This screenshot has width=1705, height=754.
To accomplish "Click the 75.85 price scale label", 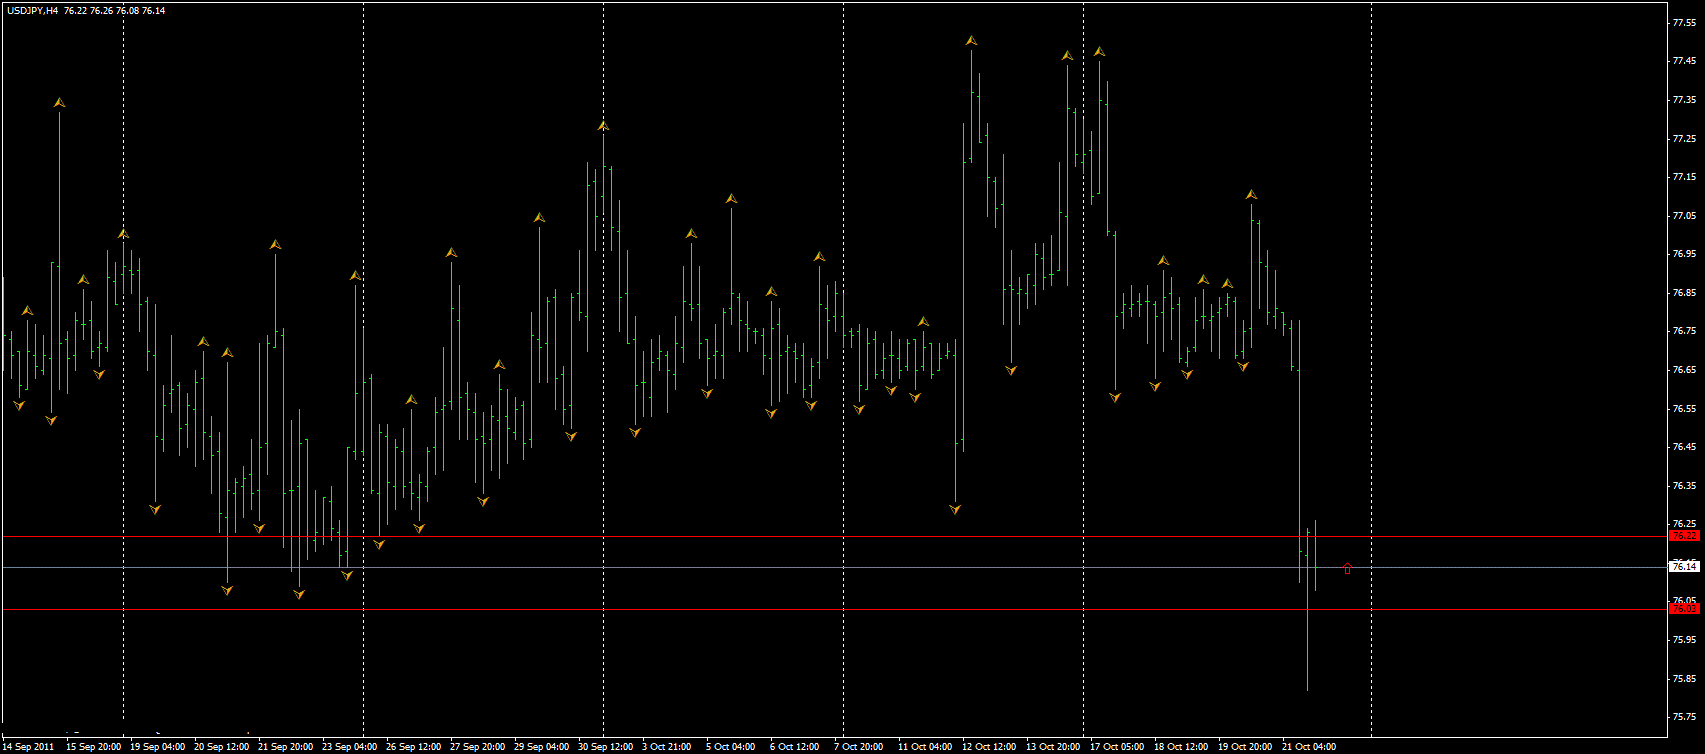I will tap(1684, 679).
